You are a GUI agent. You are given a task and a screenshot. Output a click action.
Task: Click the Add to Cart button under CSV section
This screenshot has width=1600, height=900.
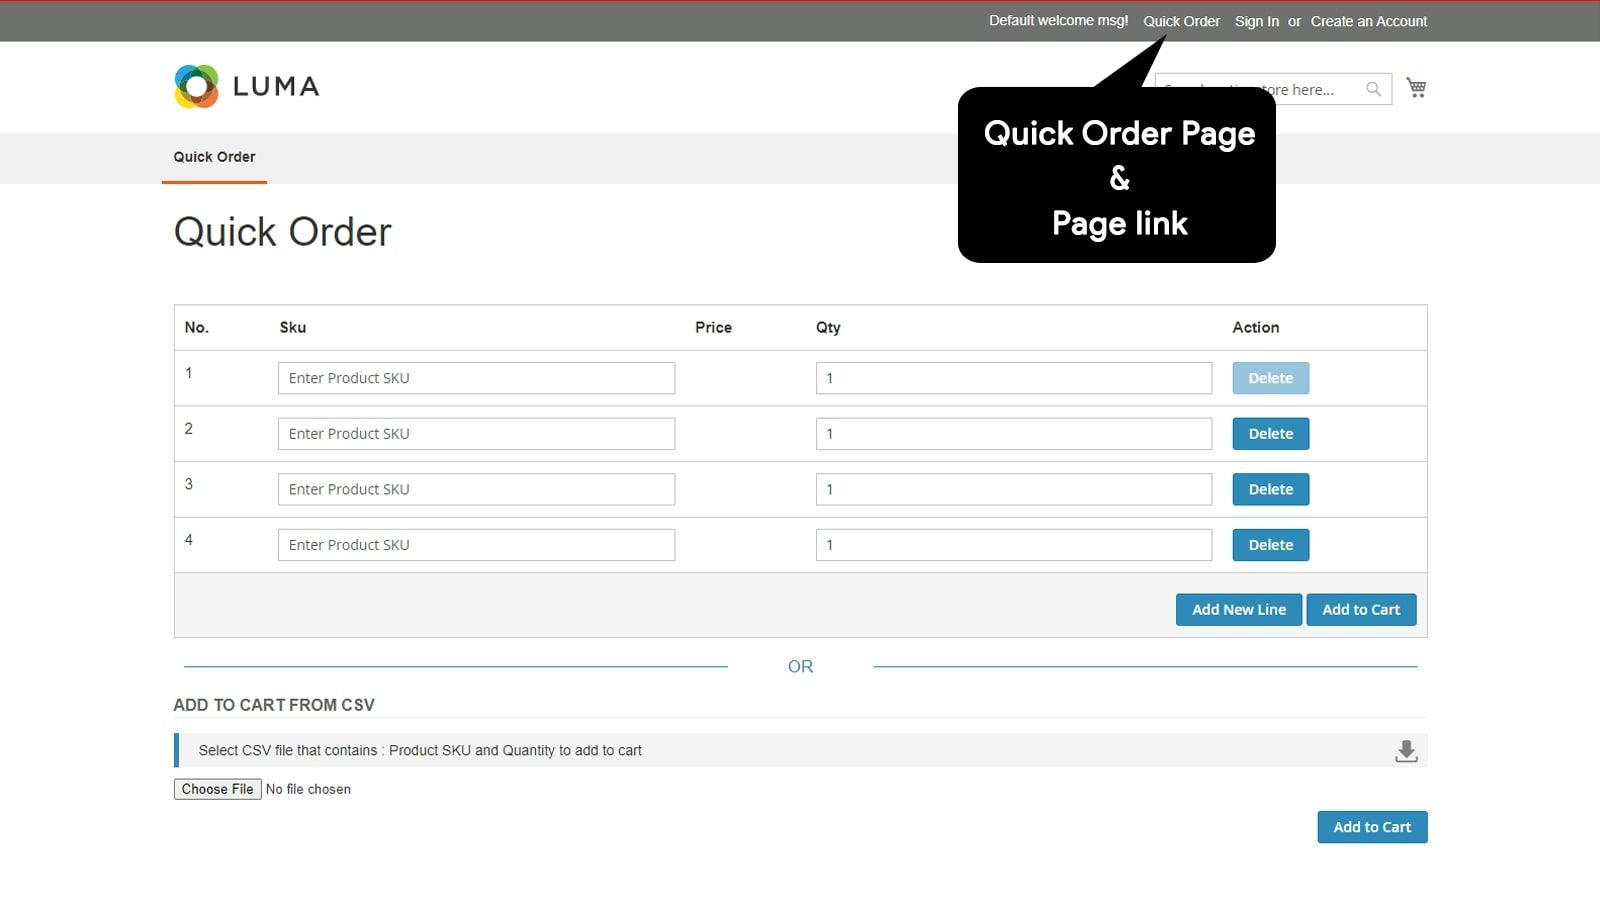(x=1372, y=827)
